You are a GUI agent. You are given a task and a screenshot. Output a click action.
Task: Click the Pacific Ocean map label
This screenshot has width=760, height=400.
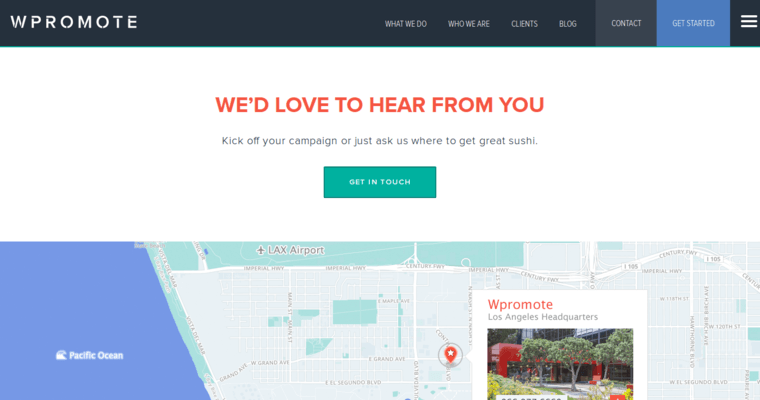[96, 355]
